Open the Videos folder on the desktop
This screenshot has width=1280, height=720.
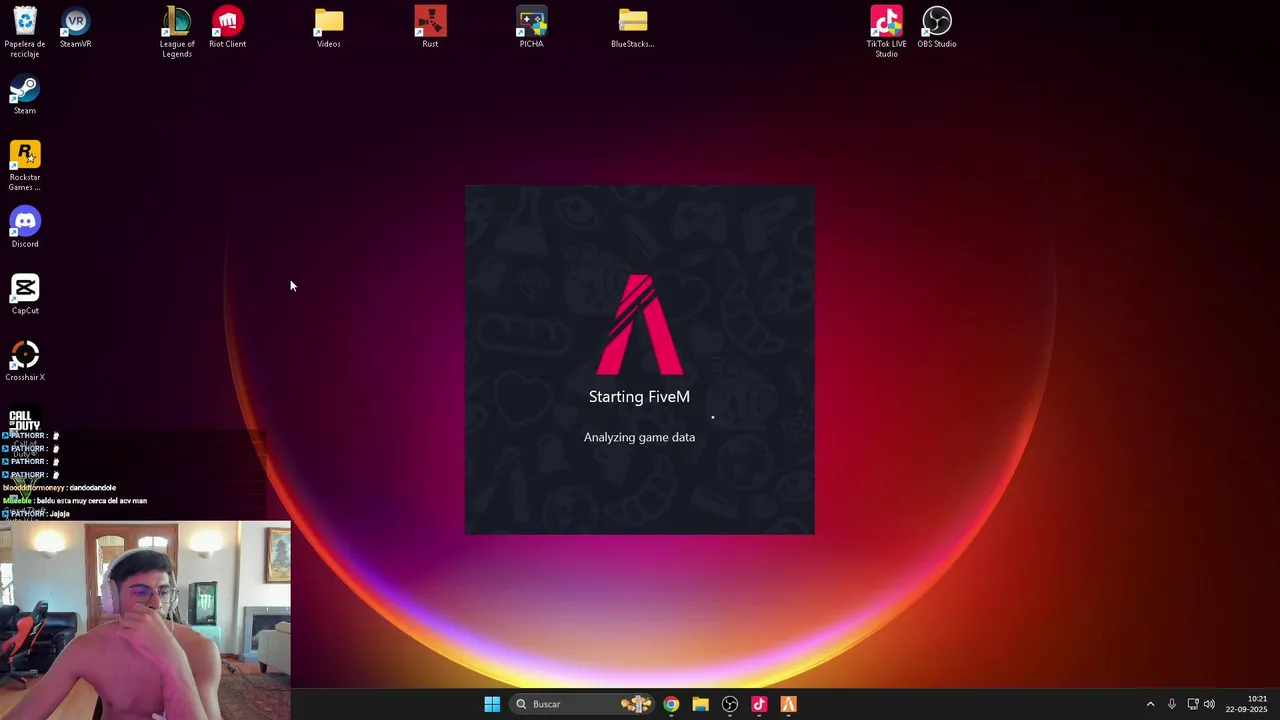(329, 28)
